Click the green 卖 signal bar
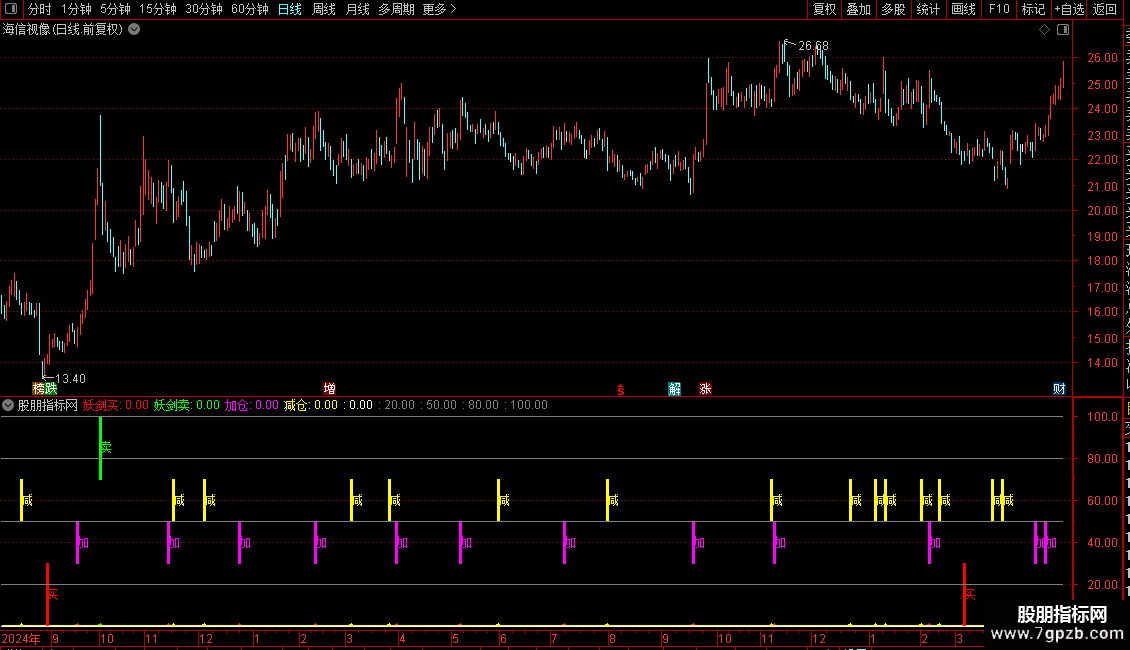Image resolution: width=1130 pixels, height=650 pixels. pos(101,448)
